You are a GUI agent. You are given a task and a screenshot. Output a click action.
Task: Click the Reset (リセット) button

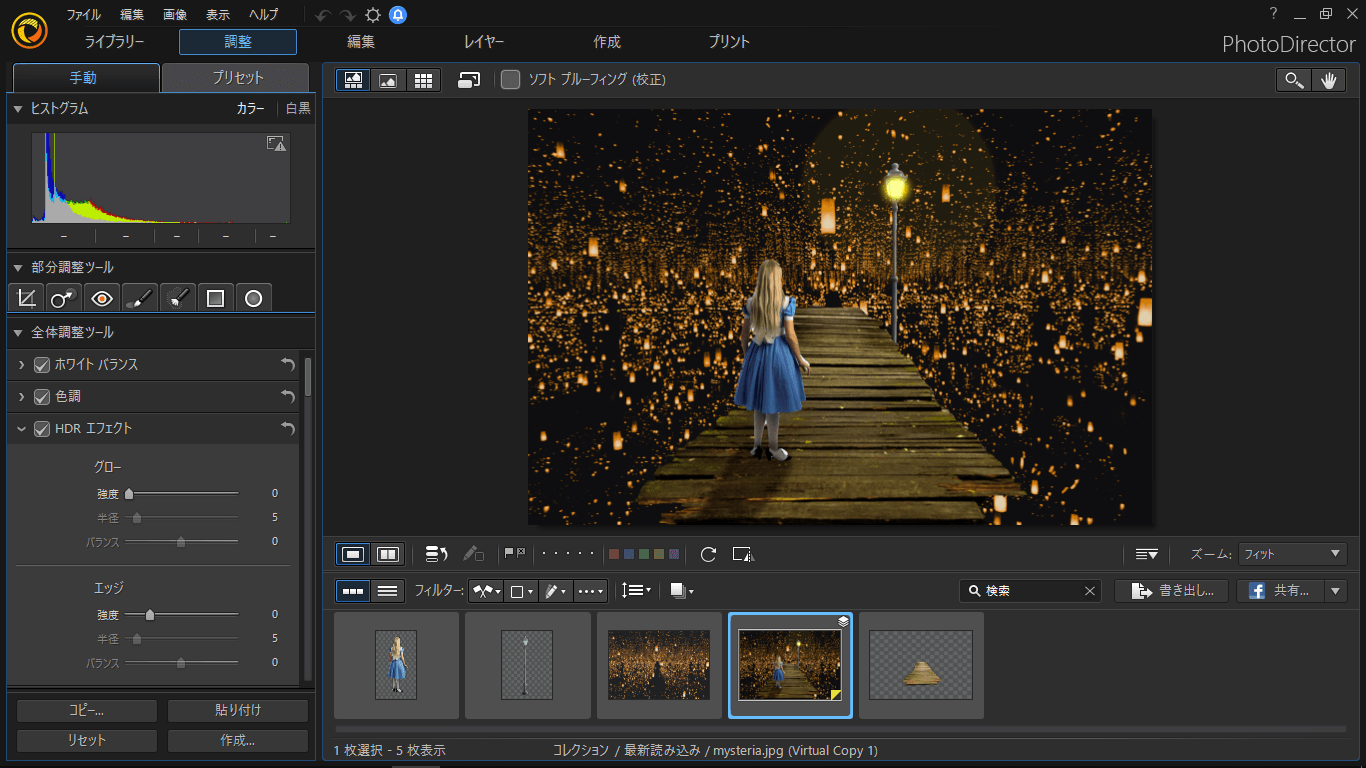point(87,741)
